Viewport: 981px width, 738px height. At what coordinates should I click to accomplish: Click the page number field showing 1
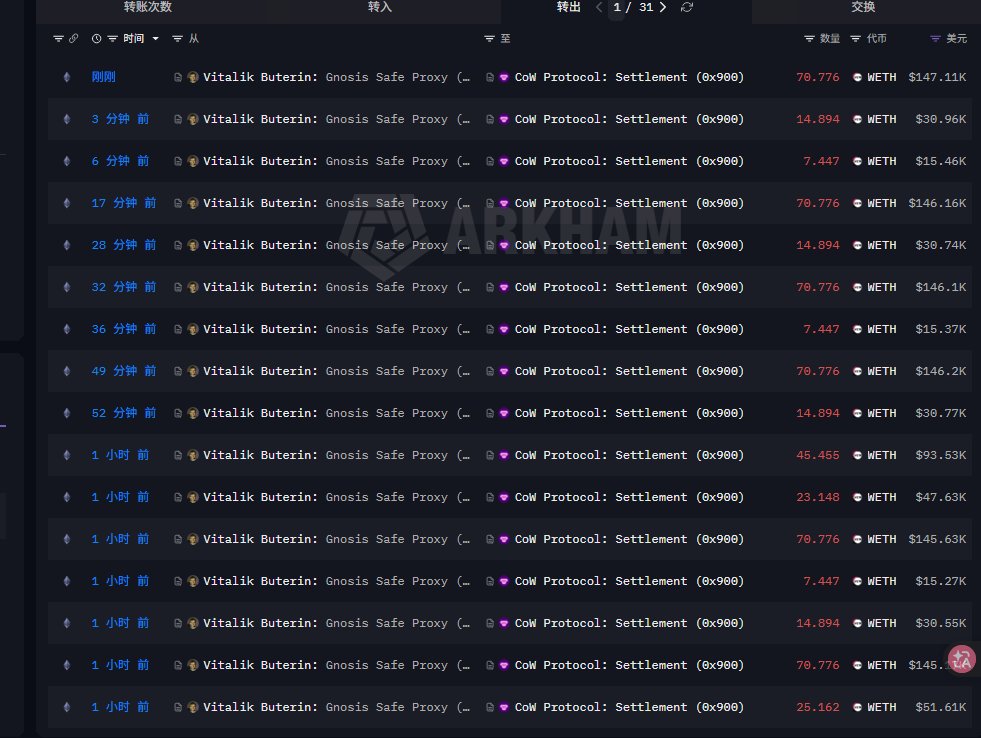[617, 8]
